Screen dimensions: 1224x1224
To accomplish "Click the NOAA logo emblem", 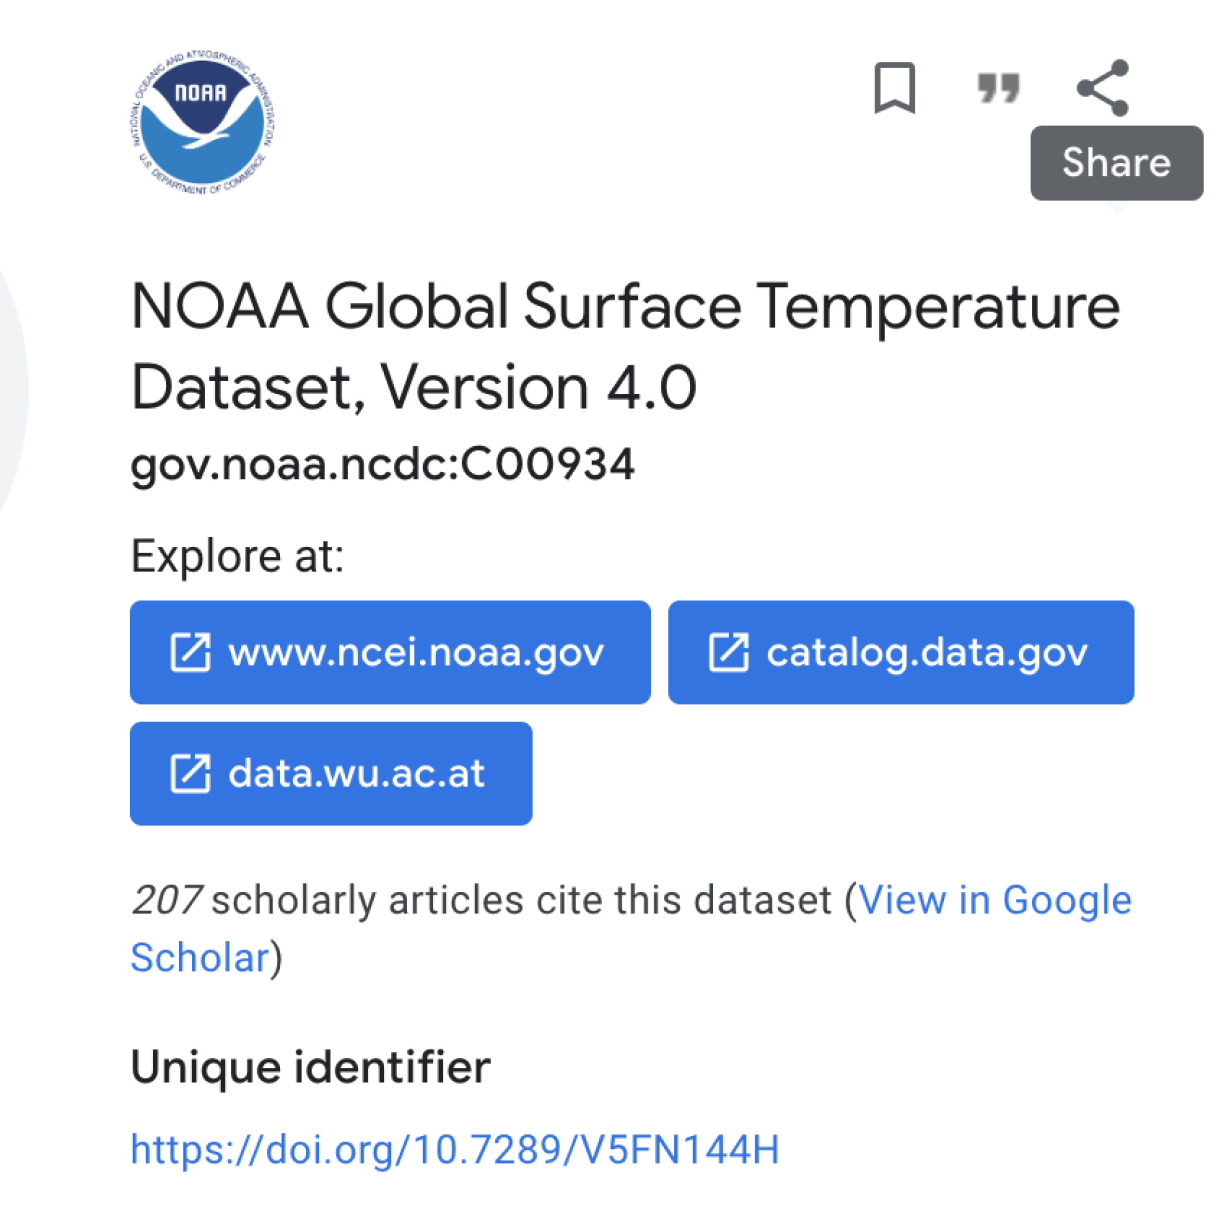I will (x=203, y=123).
